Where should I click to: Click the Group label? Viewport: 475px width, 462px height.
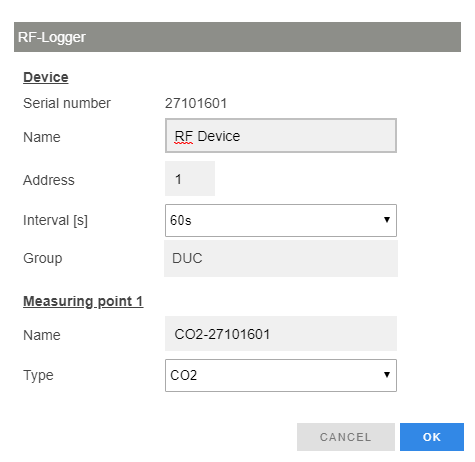coord(43,259)
